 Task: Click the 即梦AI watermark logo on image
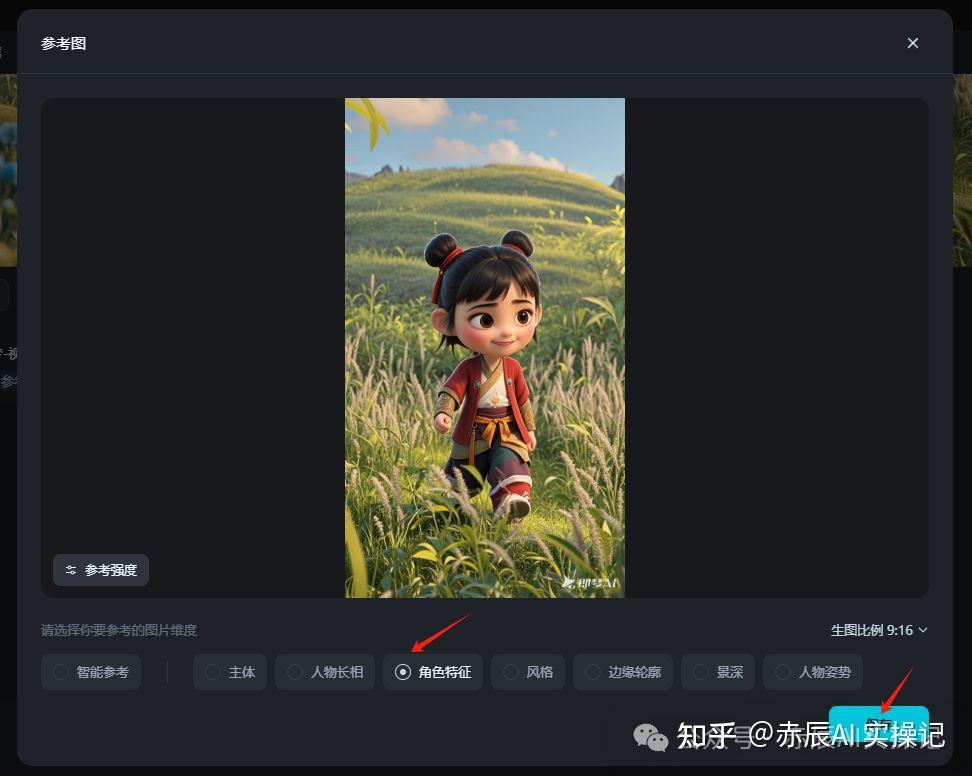tap(590, 583)
